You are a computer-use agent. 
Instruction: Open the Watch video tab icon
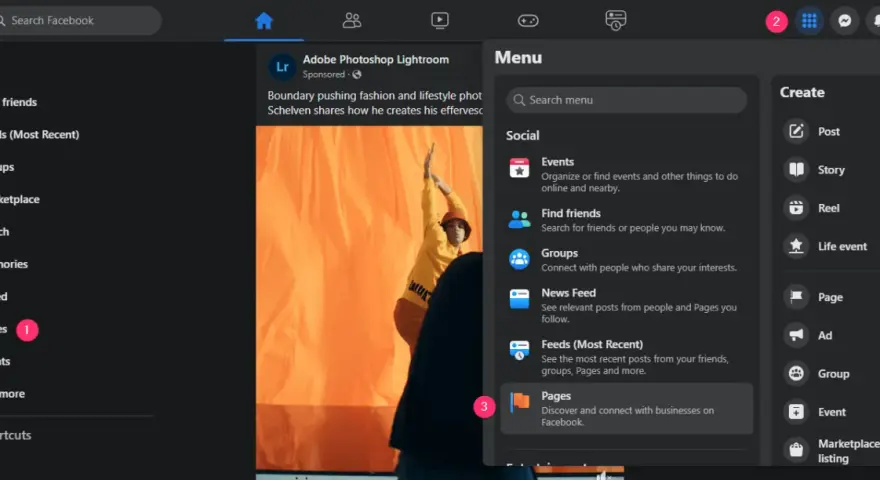pyautogui.click(x=439, y=21)
